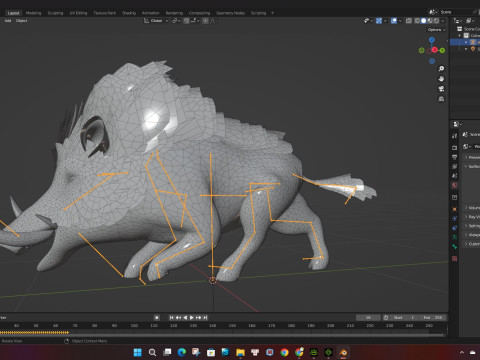Open the overlays settings dropdown arrow

tap(400, 21)
